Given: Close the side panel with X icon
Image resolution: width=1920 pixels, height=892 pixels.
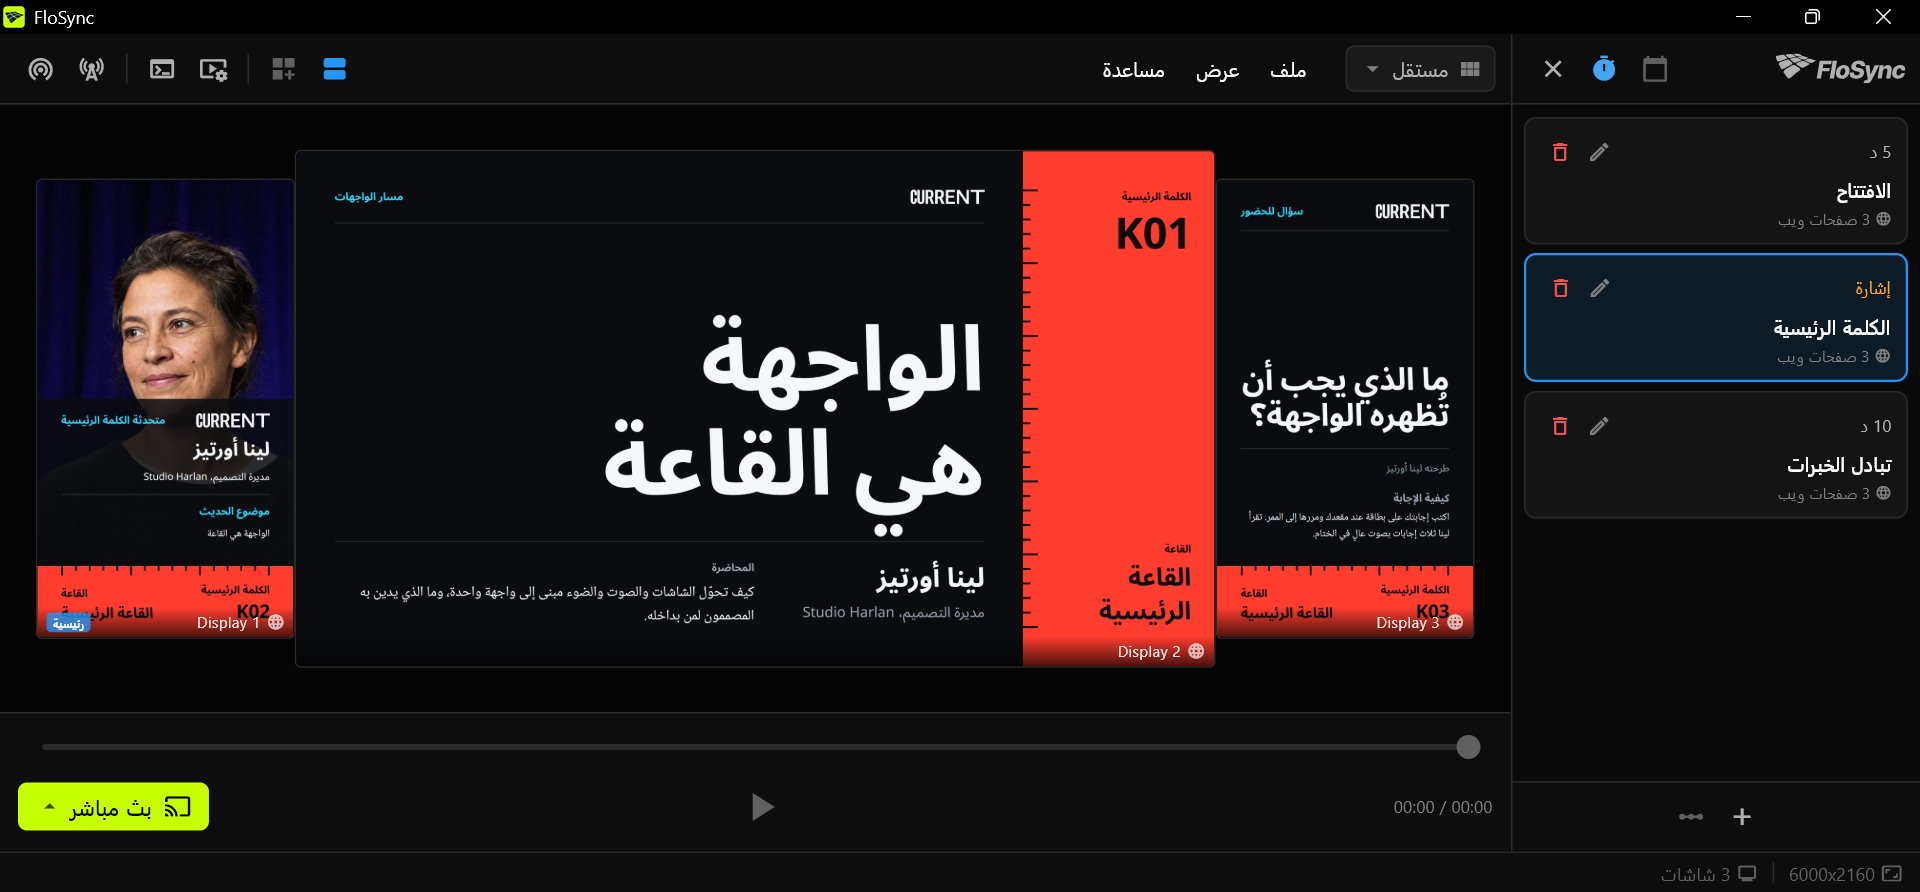Looking at the screenshot, I should [1553, 69].
